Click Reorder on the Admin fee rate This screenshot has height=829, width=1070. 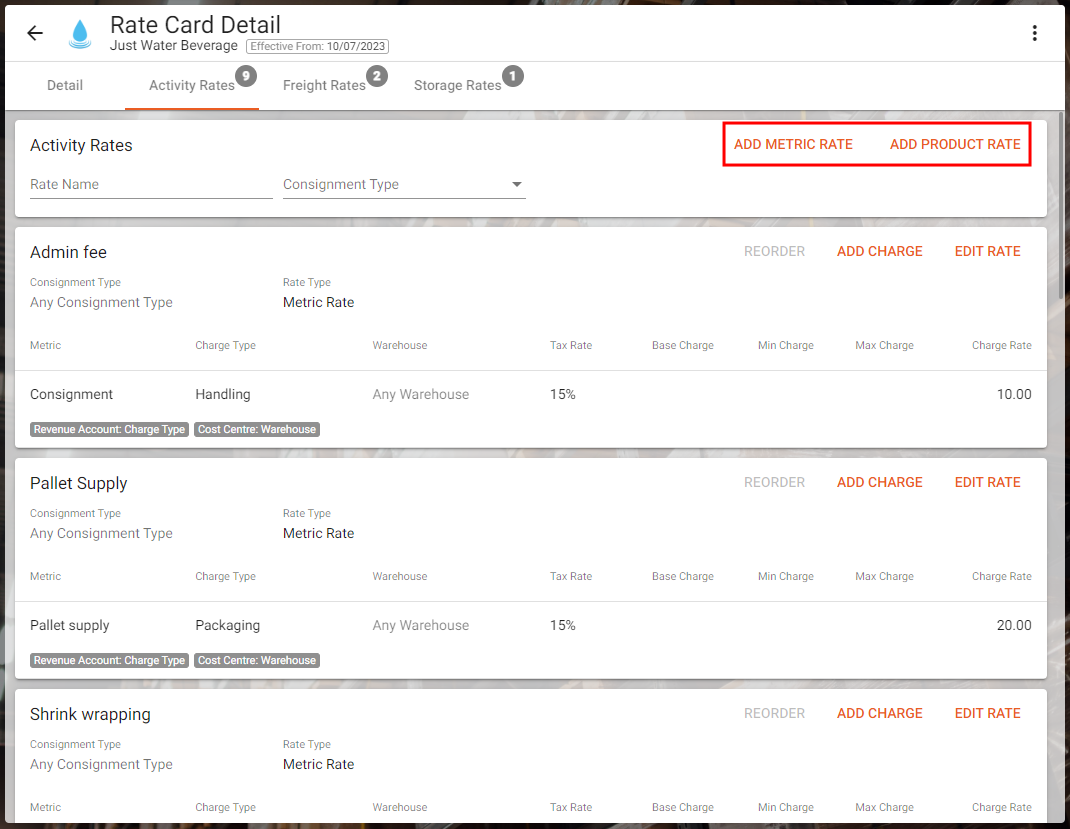click(x=774, y=251)
